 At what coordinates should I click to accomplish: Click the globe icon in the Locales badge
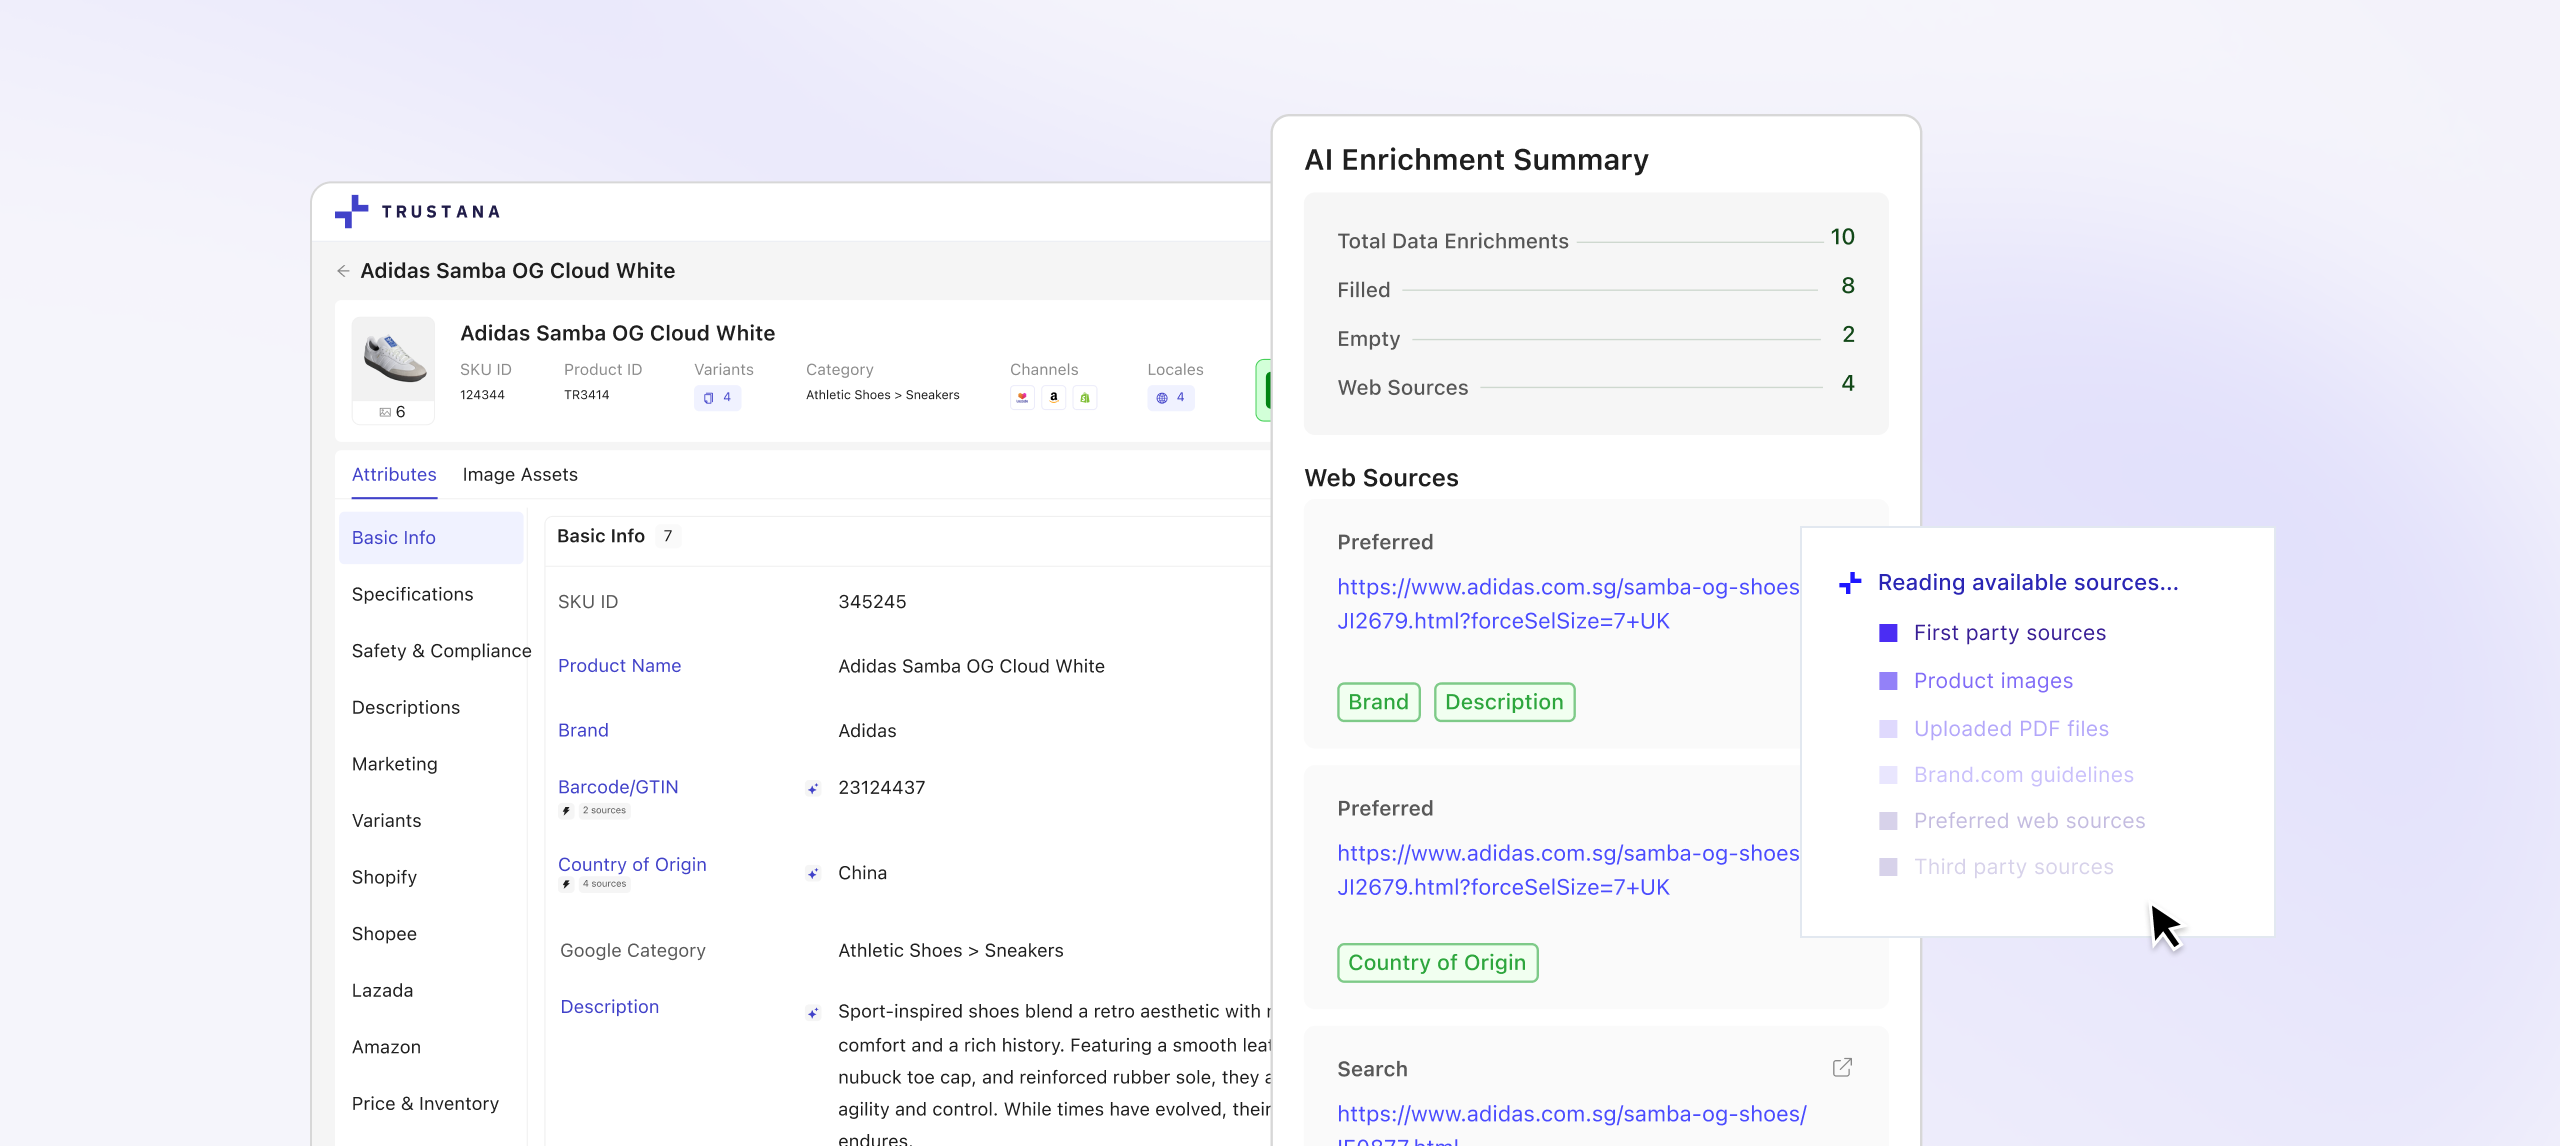pos(1162,397)
